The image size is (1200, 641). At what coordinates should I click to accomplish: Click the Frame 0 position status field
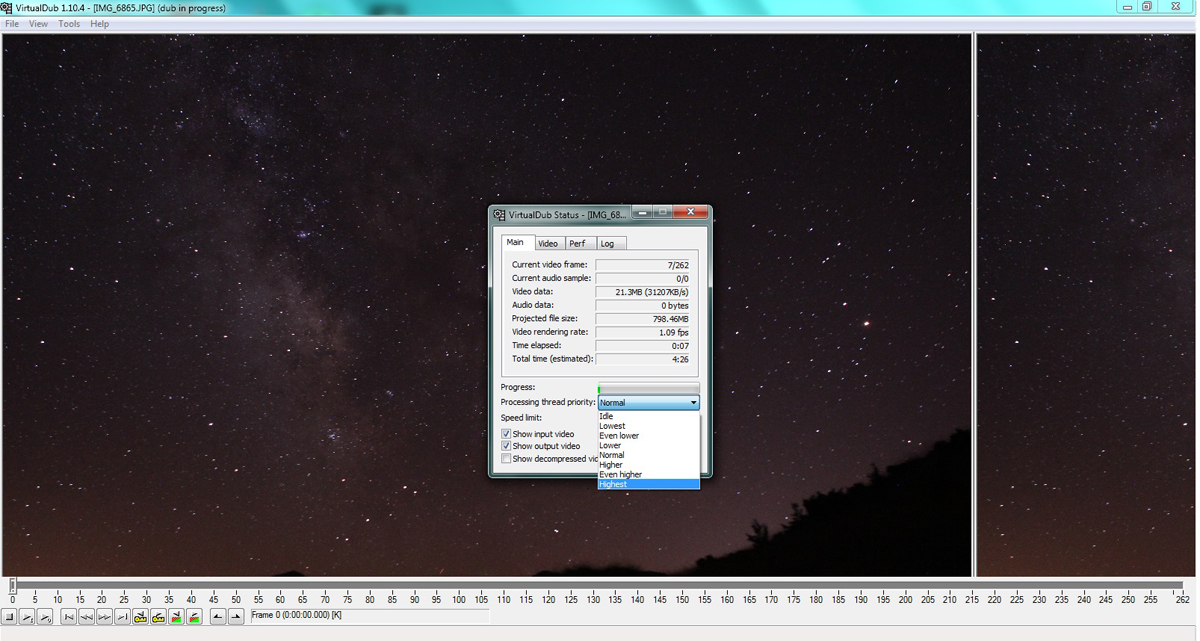tap(369, 615)
